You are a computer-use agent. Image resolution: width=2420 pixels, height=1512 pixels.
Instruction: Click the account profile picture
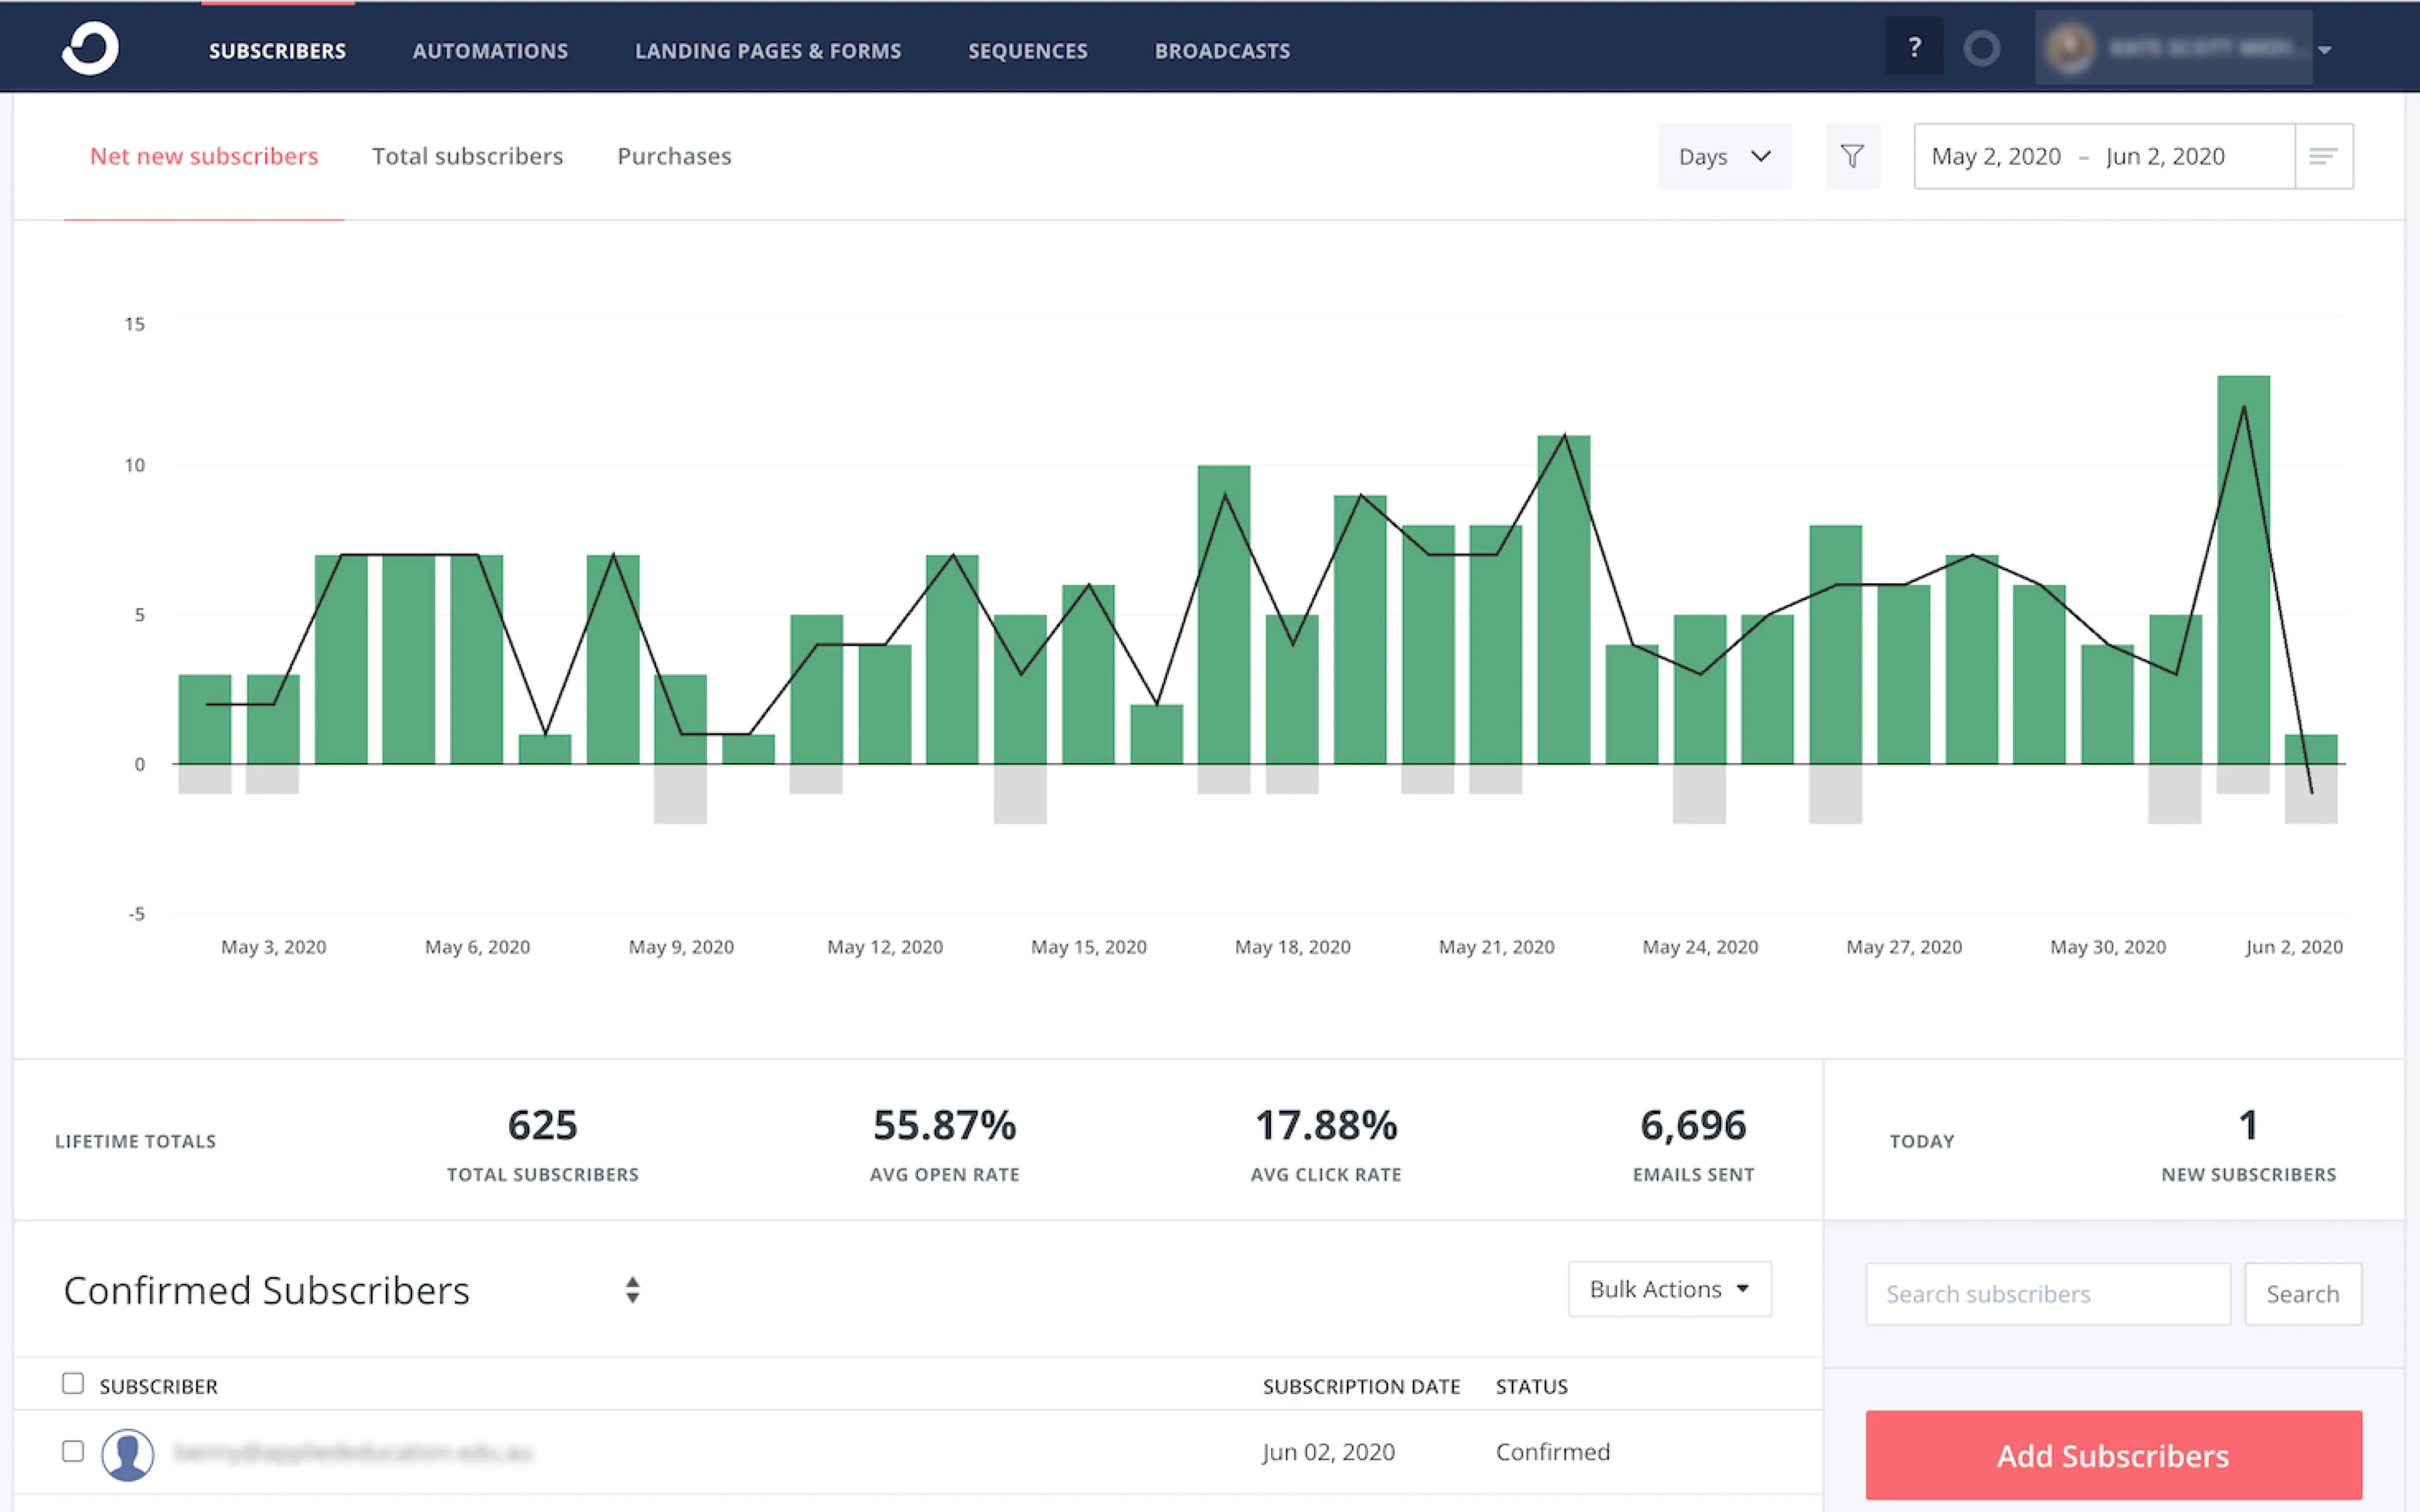[x=2068, y=48]
